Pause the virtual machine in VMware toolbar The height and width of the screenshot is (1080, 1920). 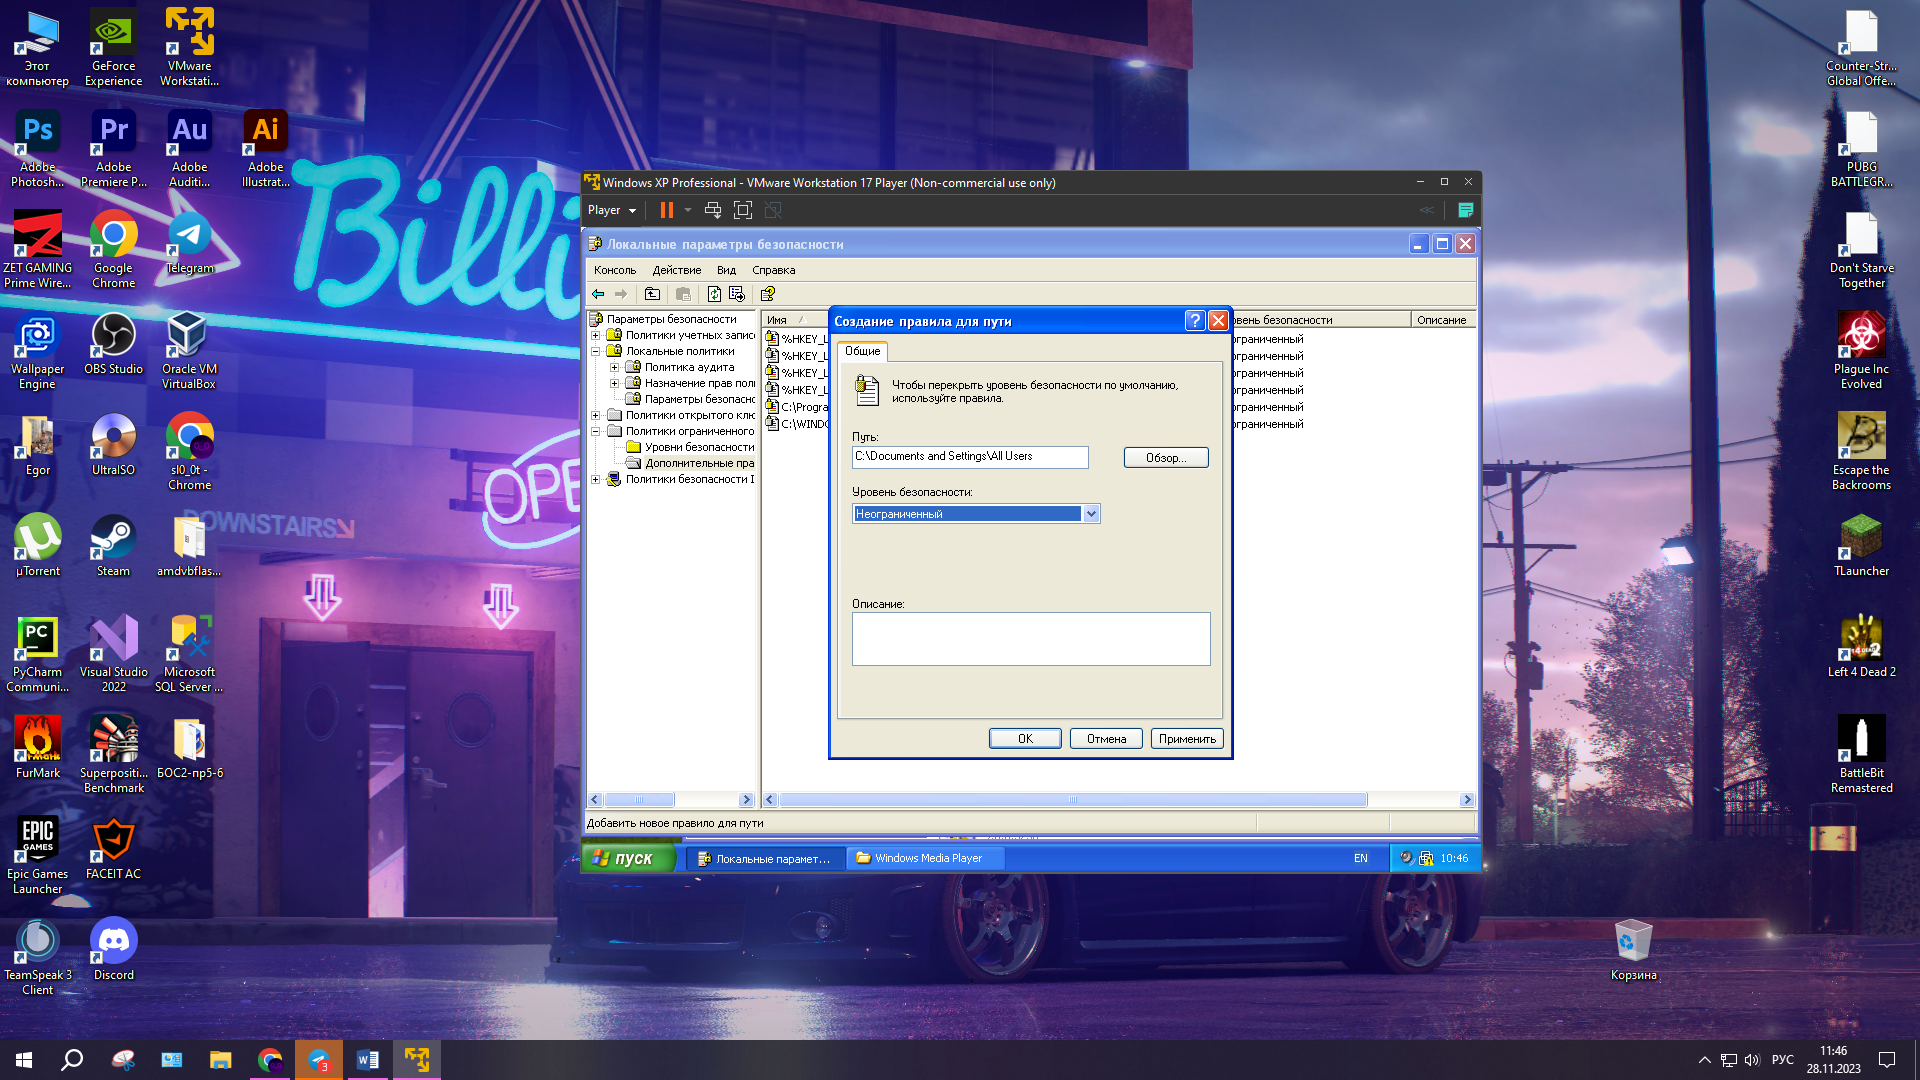click(666, 210)
